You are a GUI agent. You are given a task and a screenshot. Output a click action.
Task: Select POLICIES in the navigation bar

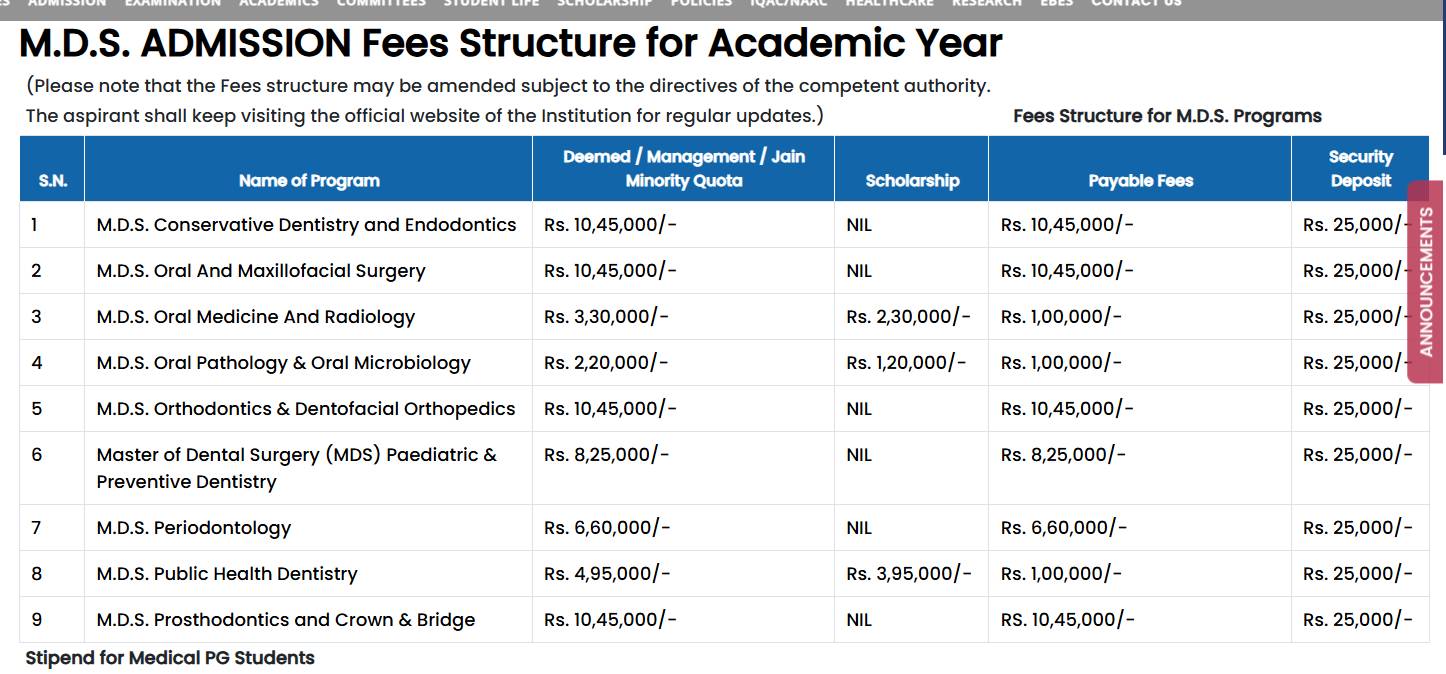pyautogui.click(x=701, y=3)
